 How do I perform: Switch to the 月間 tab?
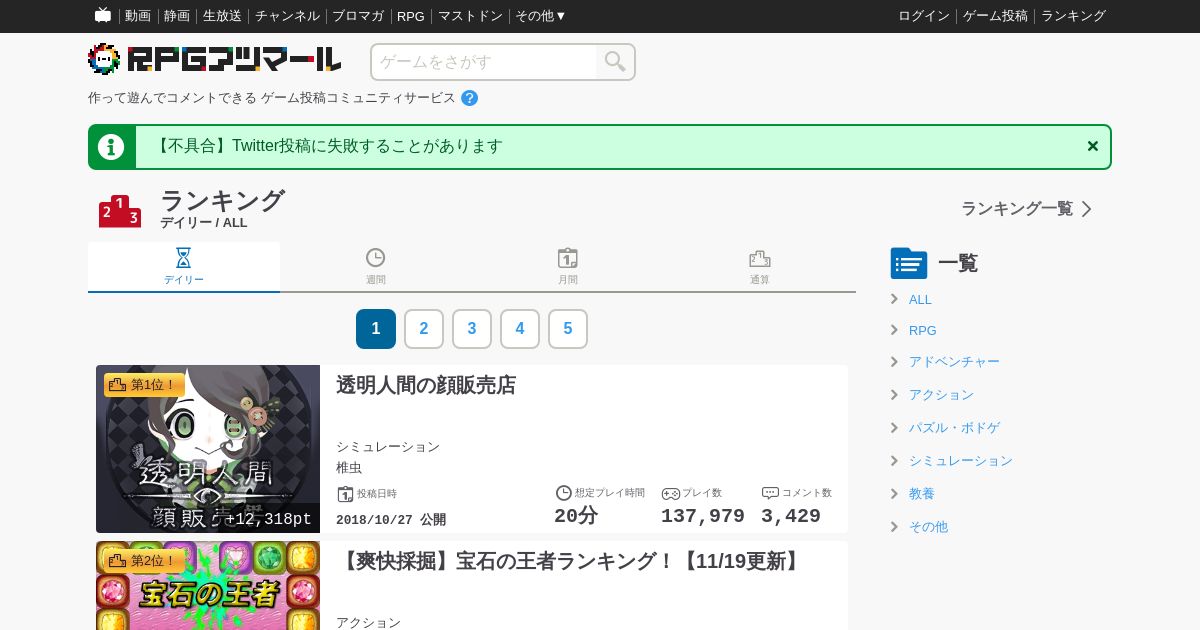[x=568, y=267]
